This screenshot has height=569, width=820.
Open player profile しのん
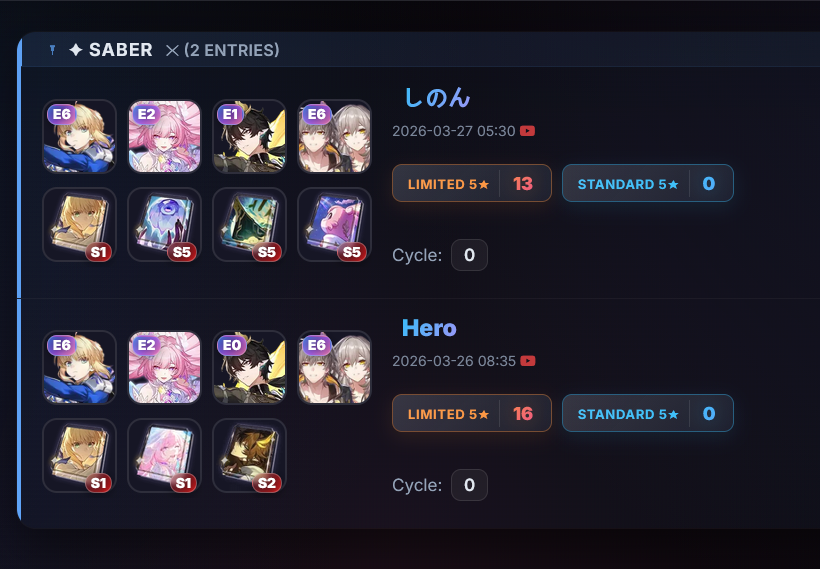437,98
